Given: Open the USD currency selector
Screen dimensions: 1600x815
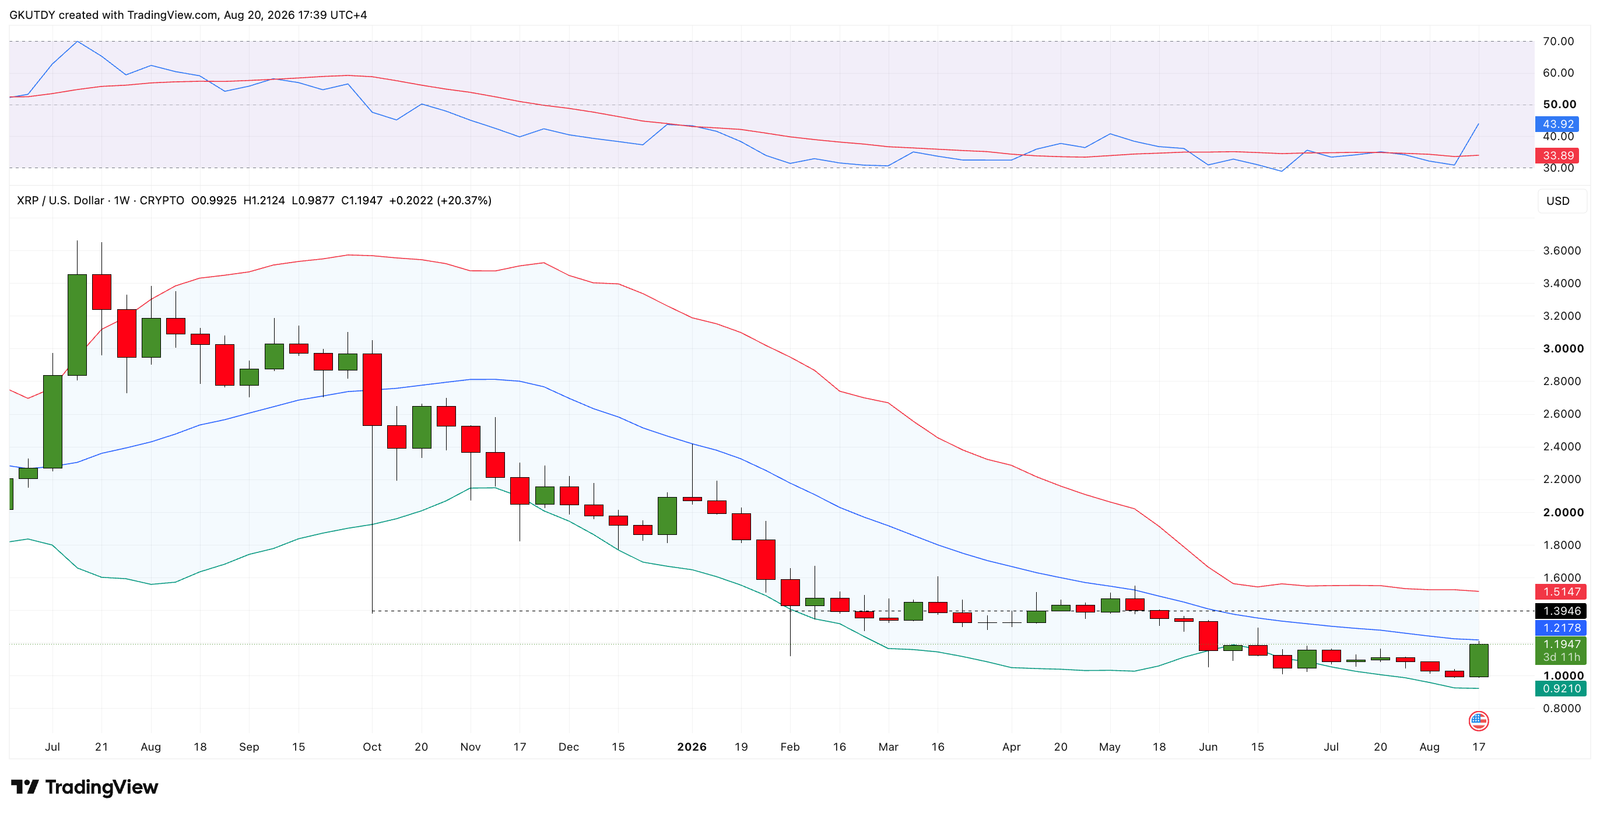Looking at the screenshot, I should [1558, 201].
